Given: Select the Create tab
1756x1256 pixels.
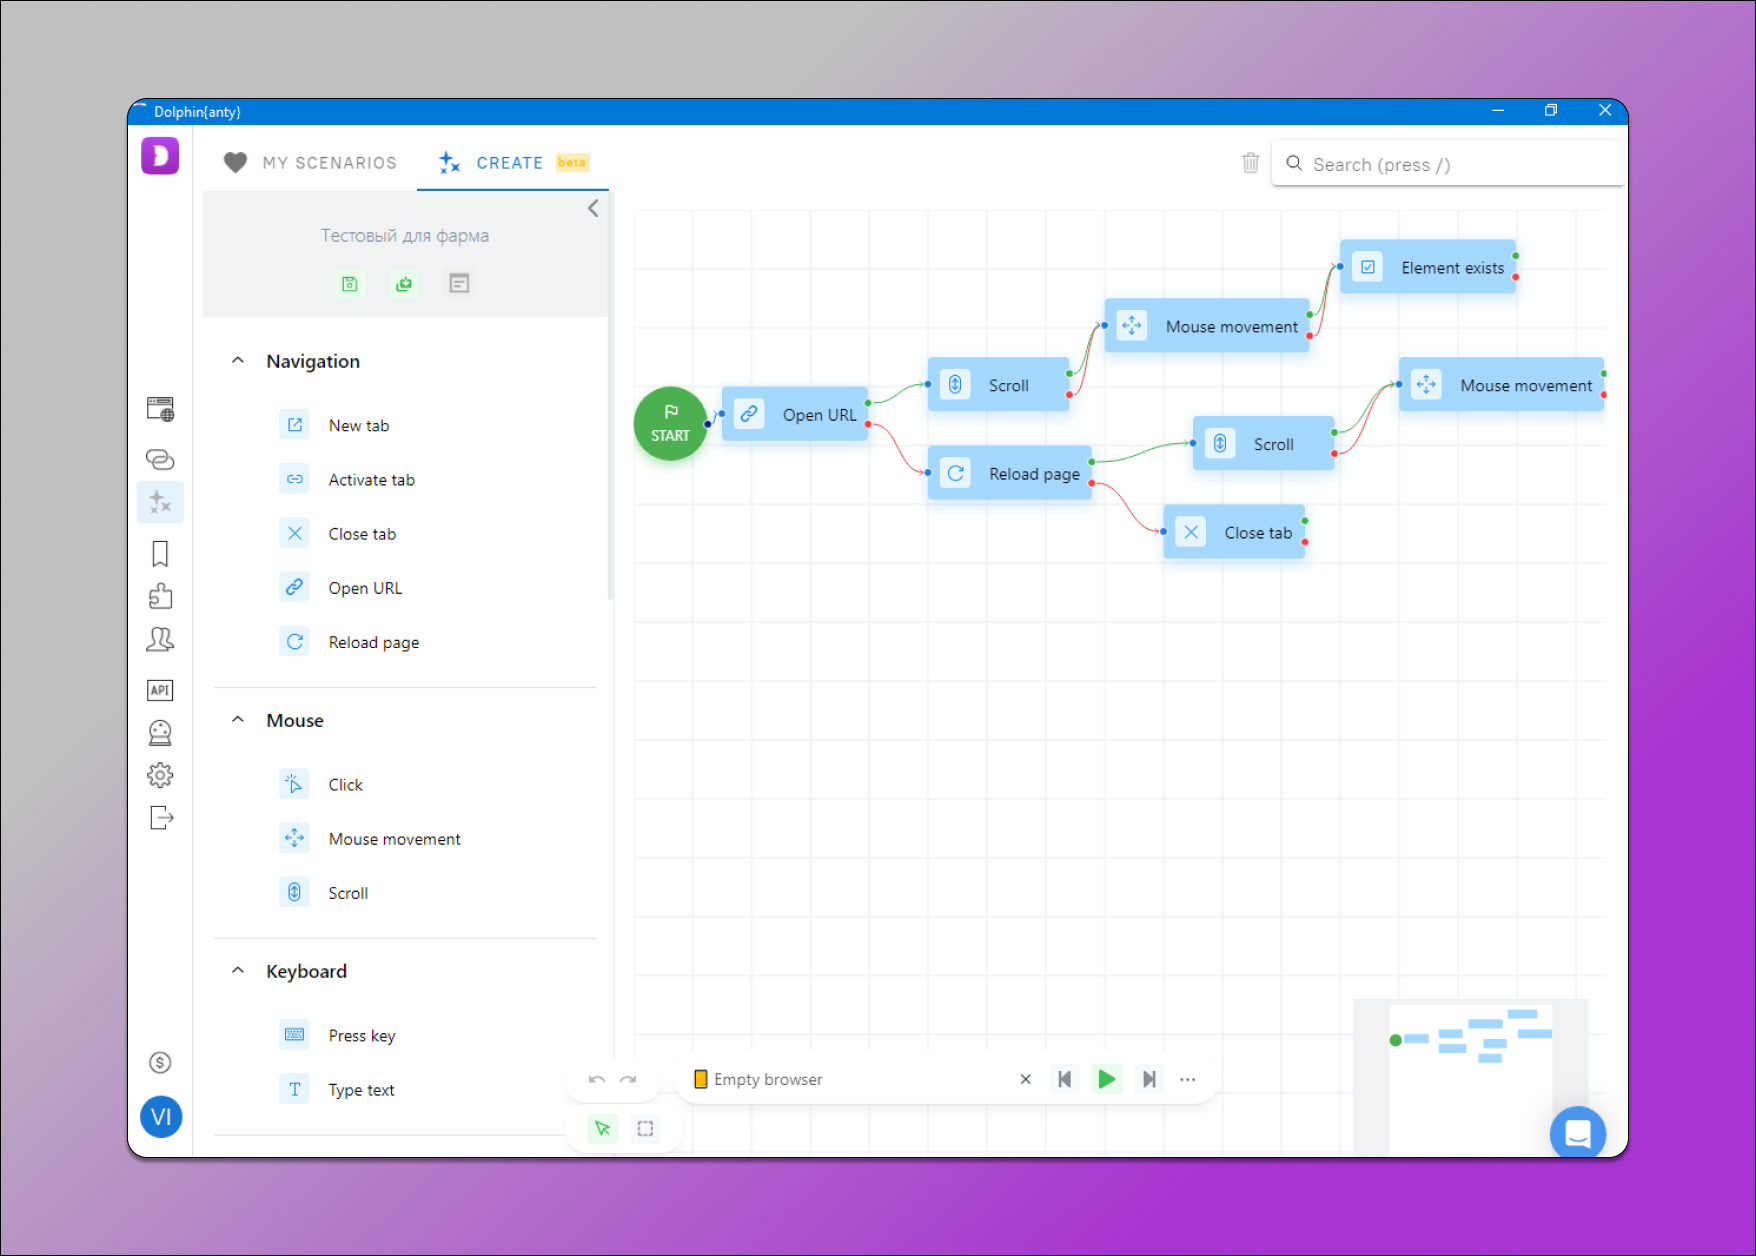Looking at the screenshot, I should [x=510, y=163].
